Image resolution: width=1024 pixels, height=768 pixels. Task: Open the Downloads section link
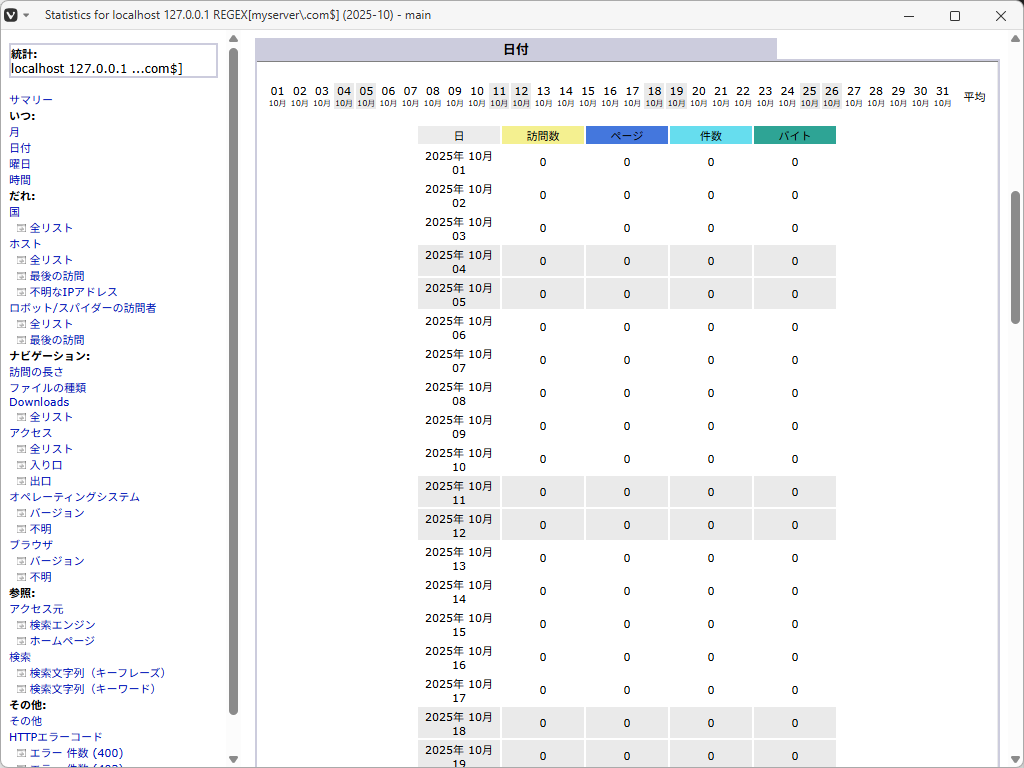[39, 402]
